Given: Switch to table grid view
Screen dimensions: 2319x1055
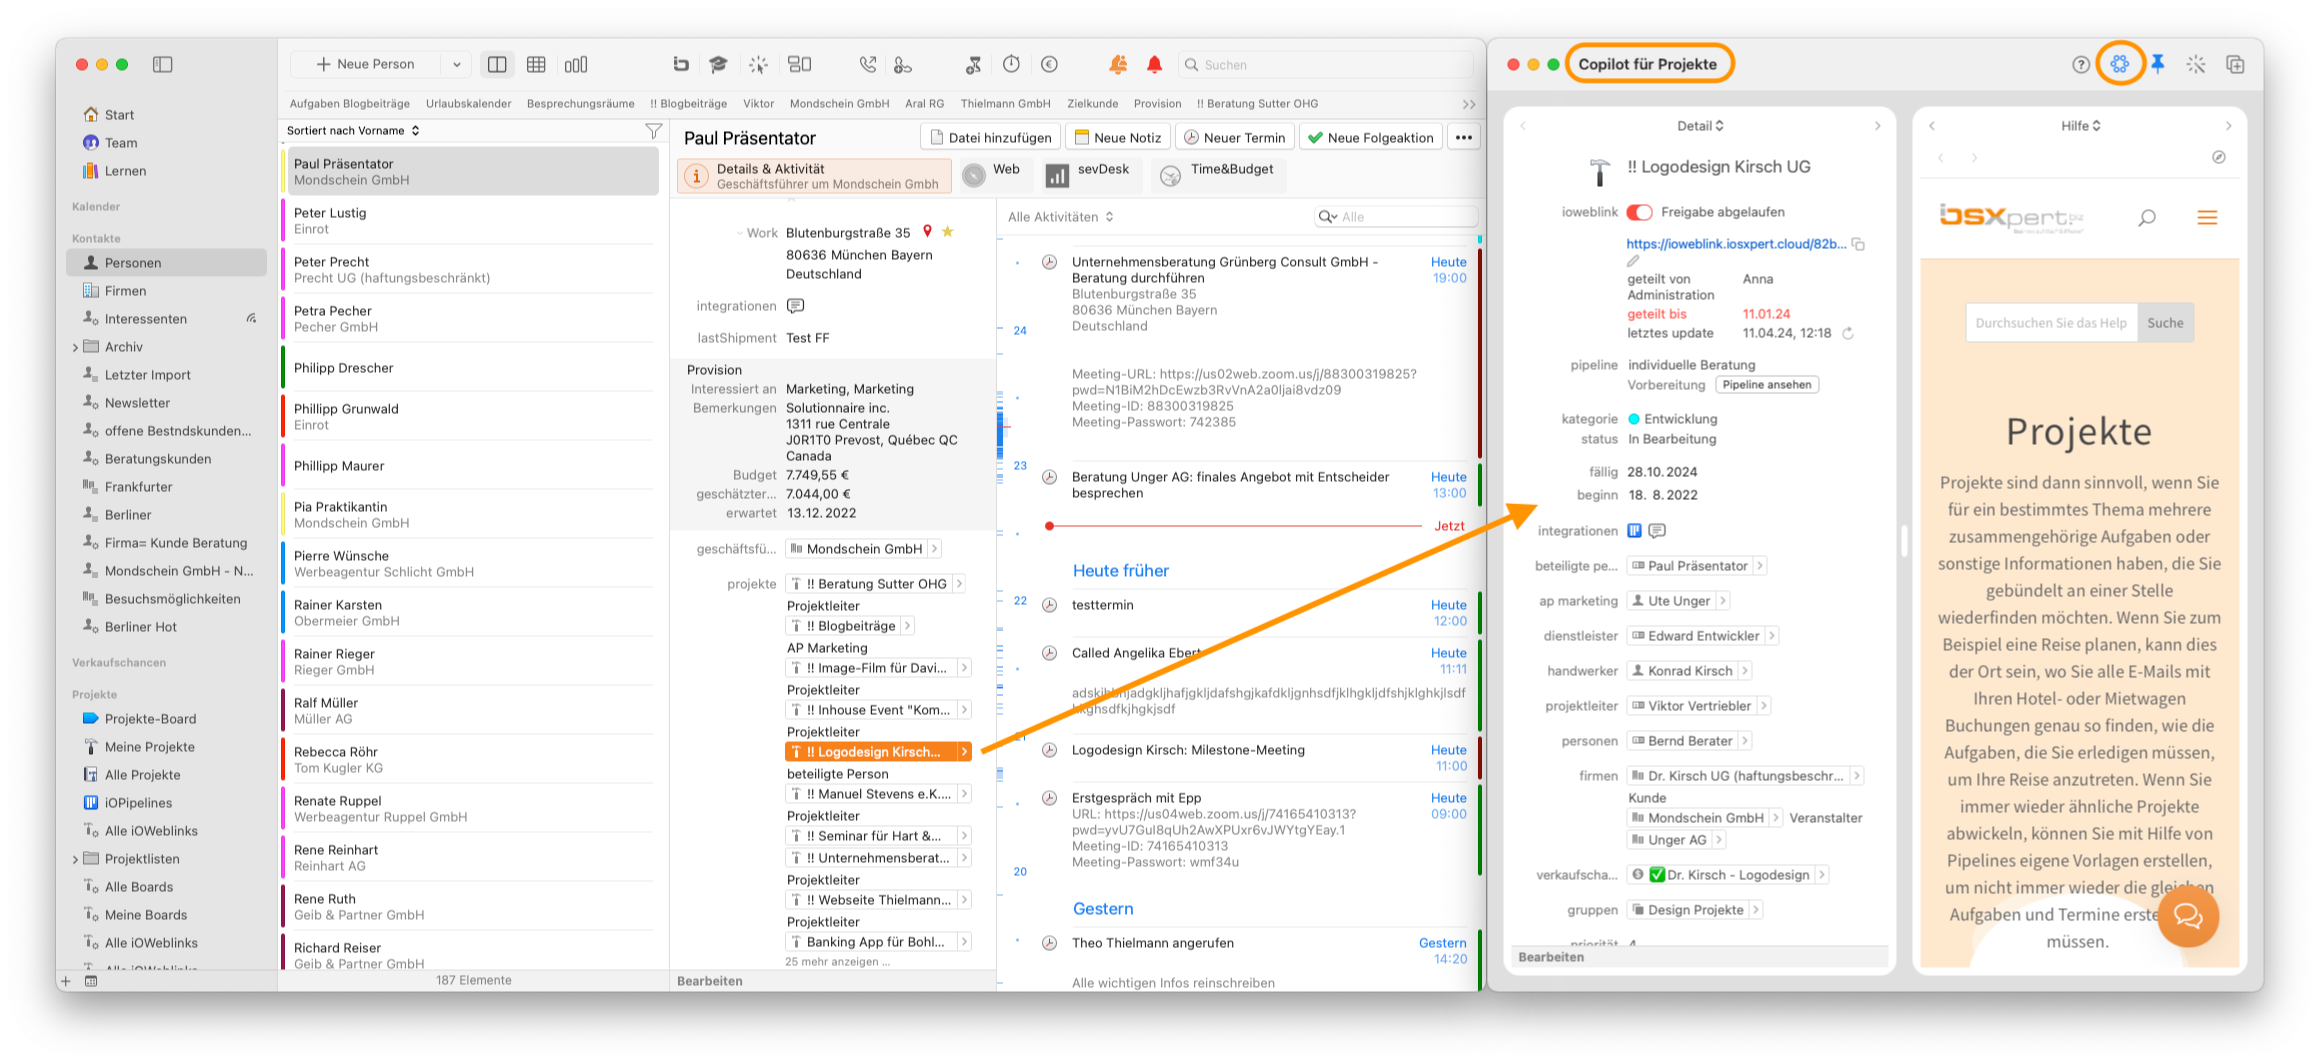Looking at the screenshot, I should coord(536,64).
